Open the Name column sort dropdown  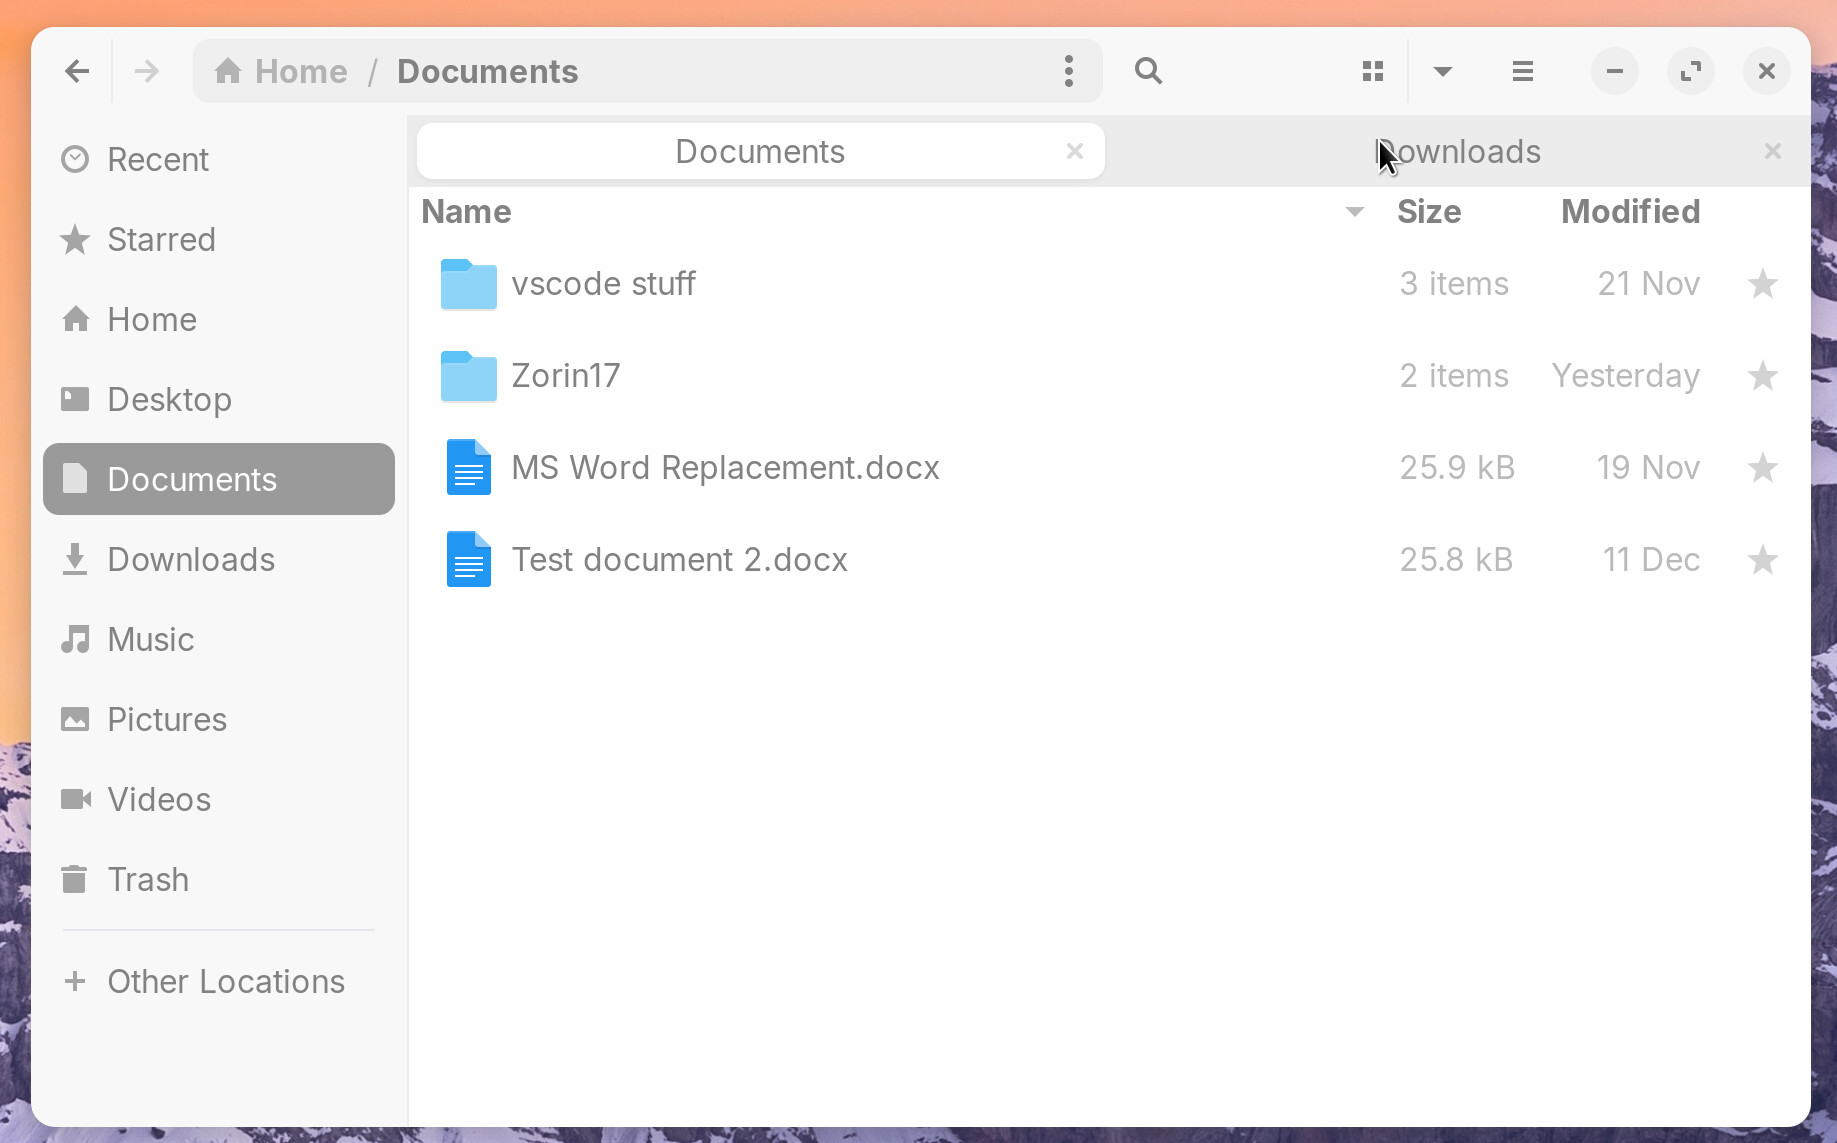pos(1353,212)
